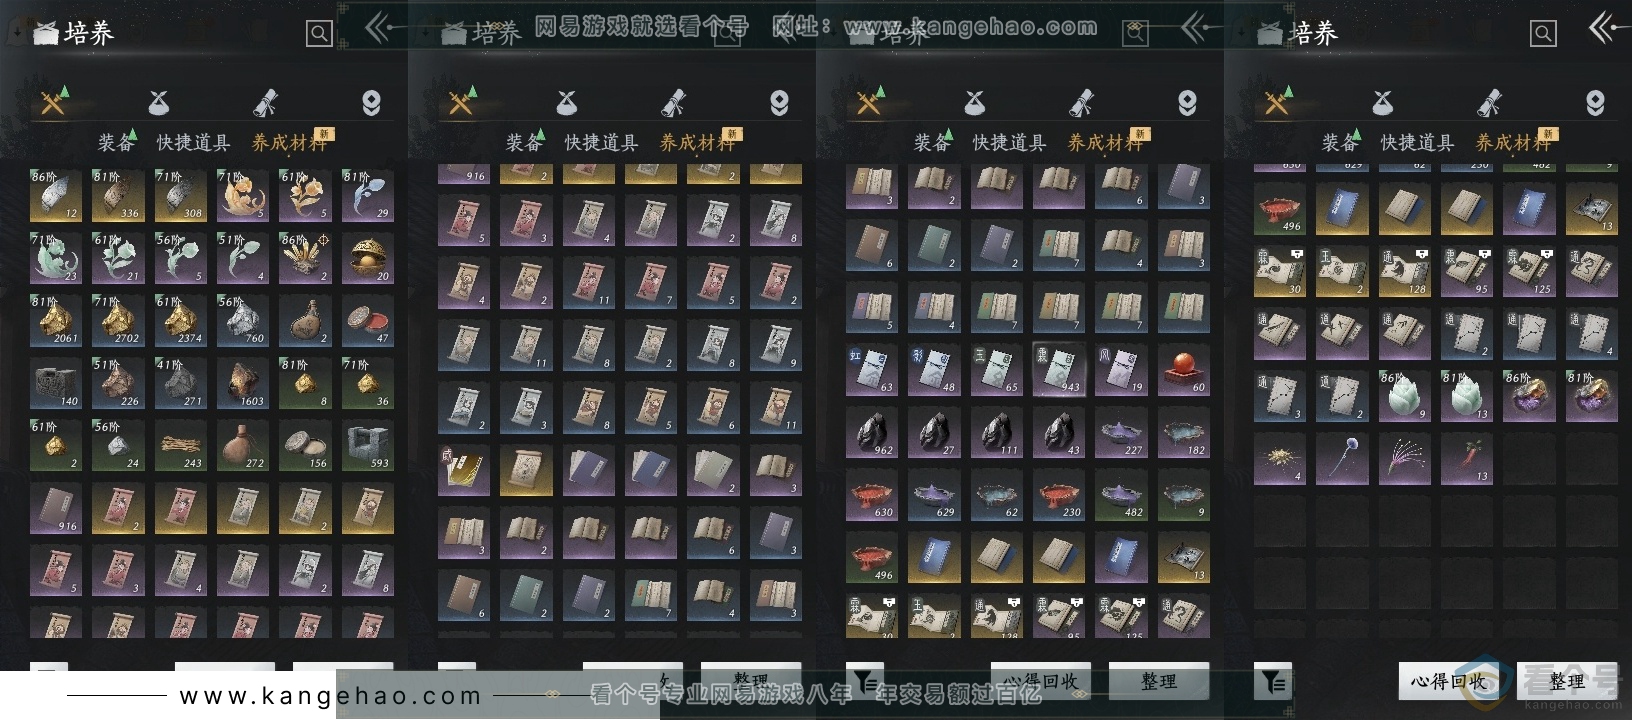Select 71阶 ore item with count 308

tap(180, 196)
